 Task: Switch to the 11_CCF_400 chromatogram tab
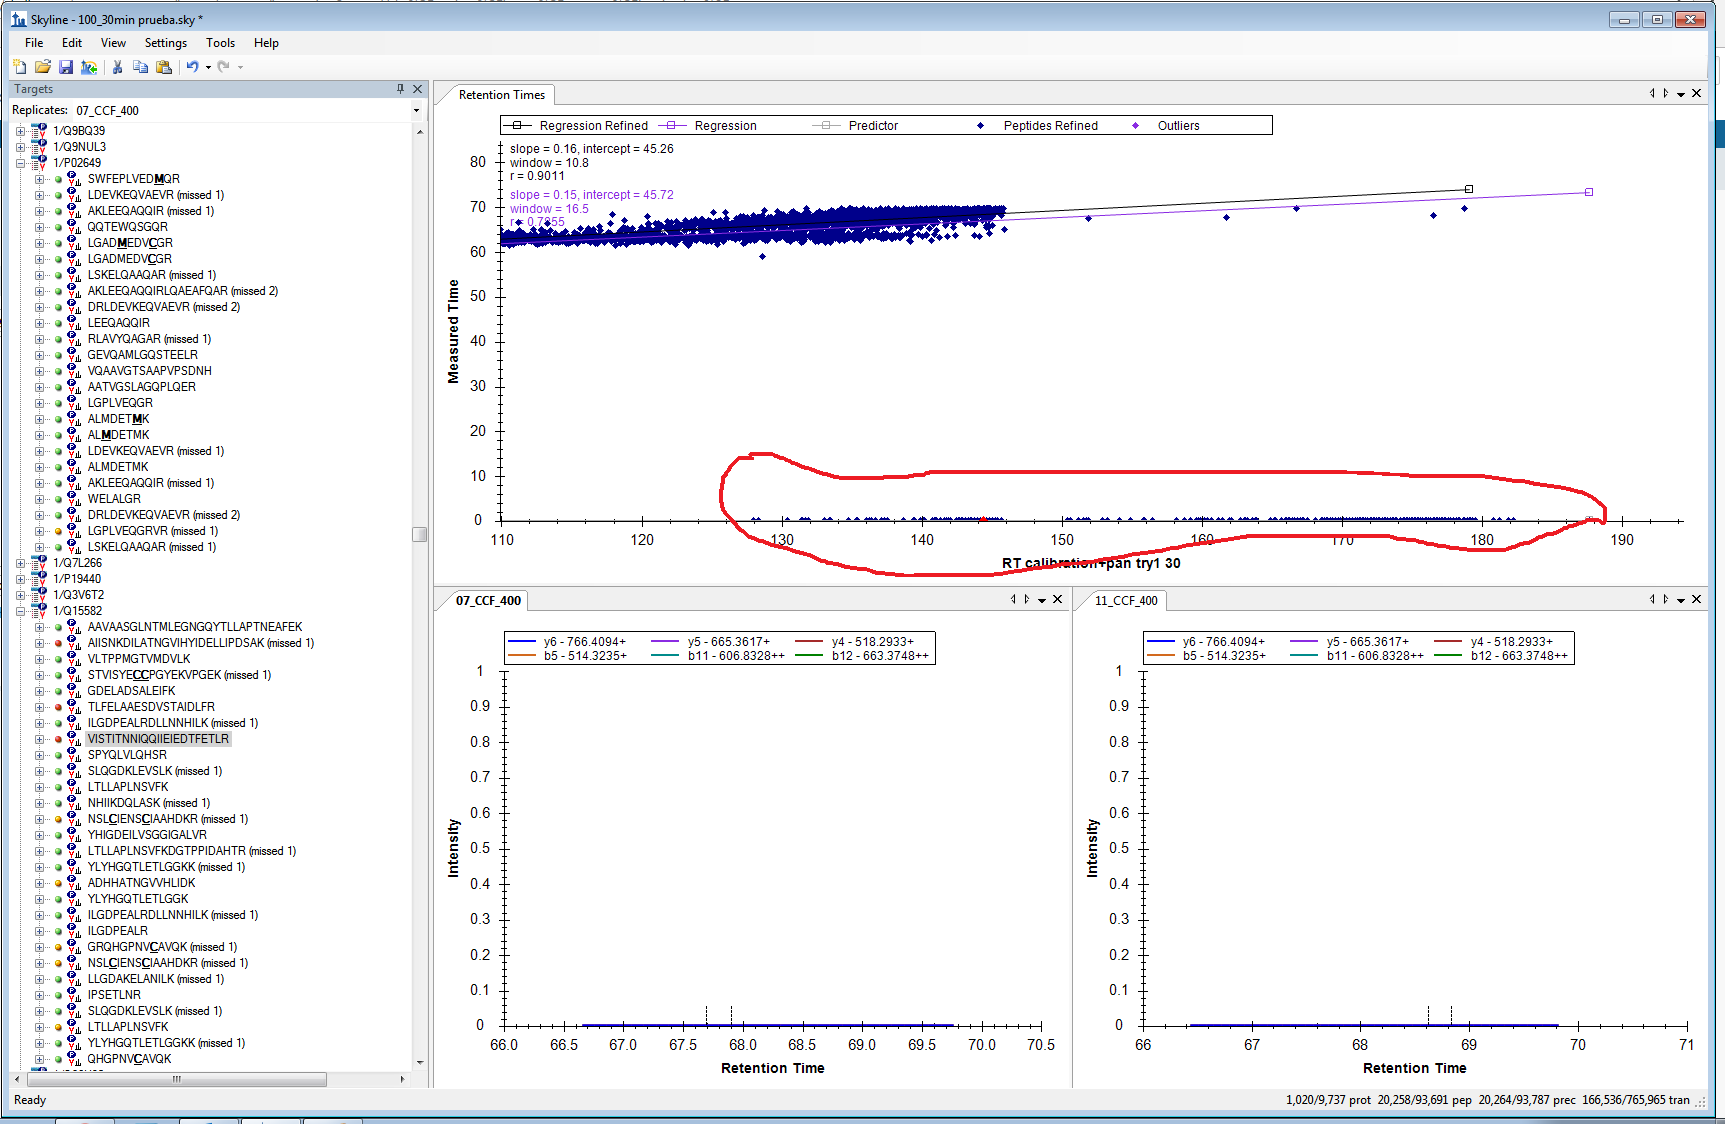pyautogui.click(x=1126, y=601)
